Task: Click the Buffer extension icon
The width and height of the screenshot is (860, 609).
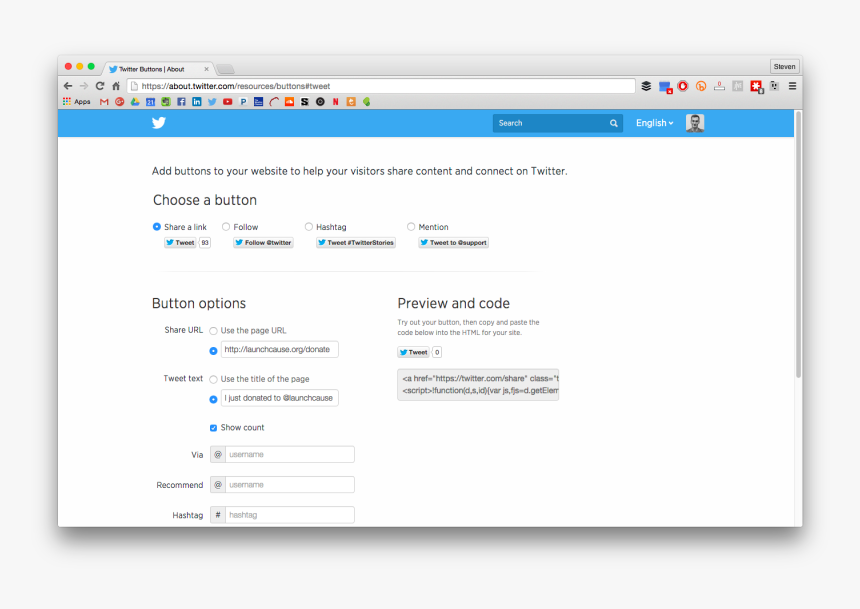Action: click(x=646, y=86)
